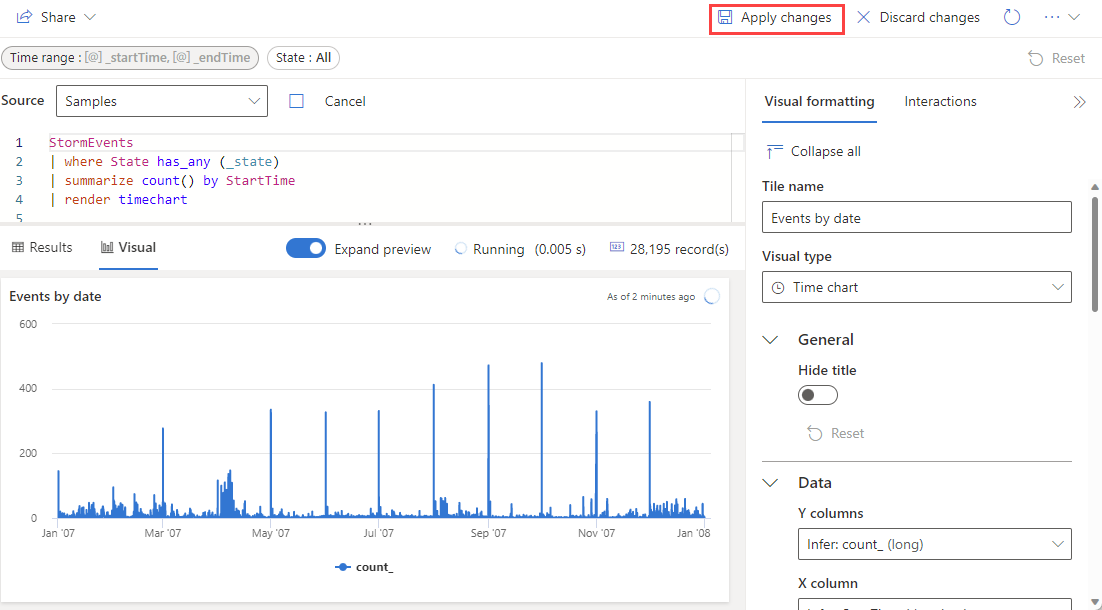
Task: Click the Share icon
Action: tap(25, 18)
